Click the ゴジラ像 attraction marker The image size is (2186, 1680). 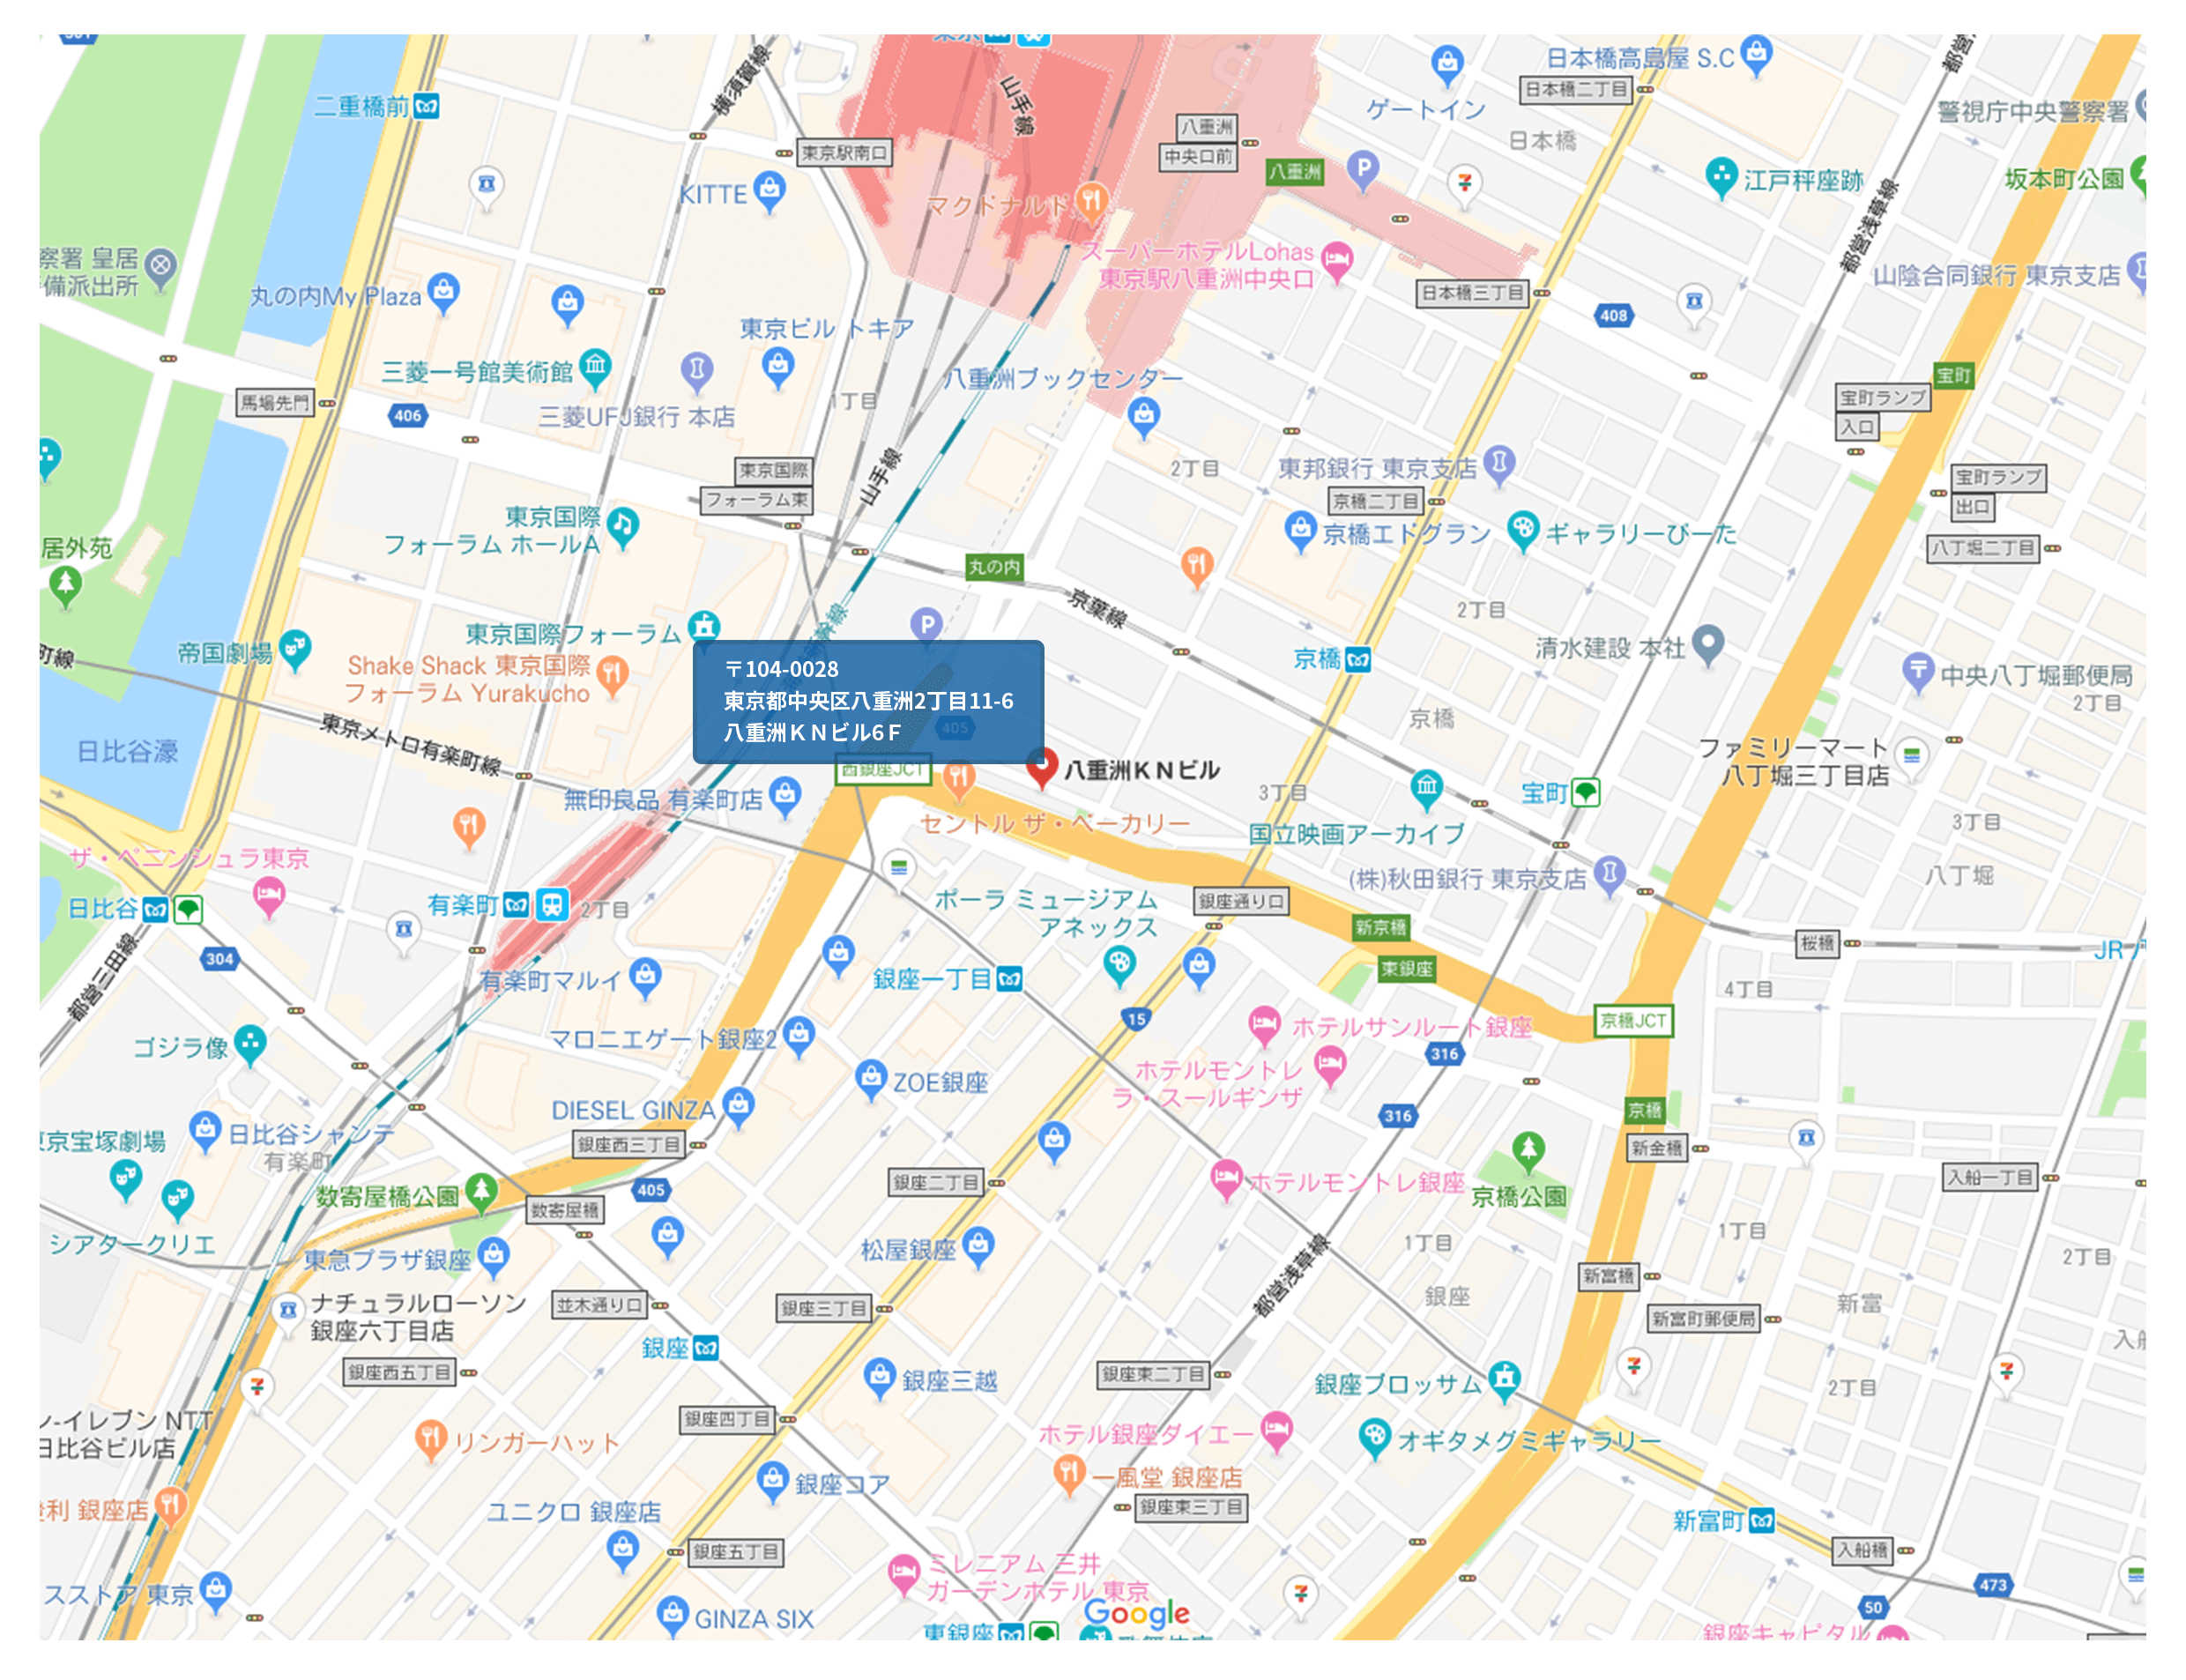tap(249, 1045)
